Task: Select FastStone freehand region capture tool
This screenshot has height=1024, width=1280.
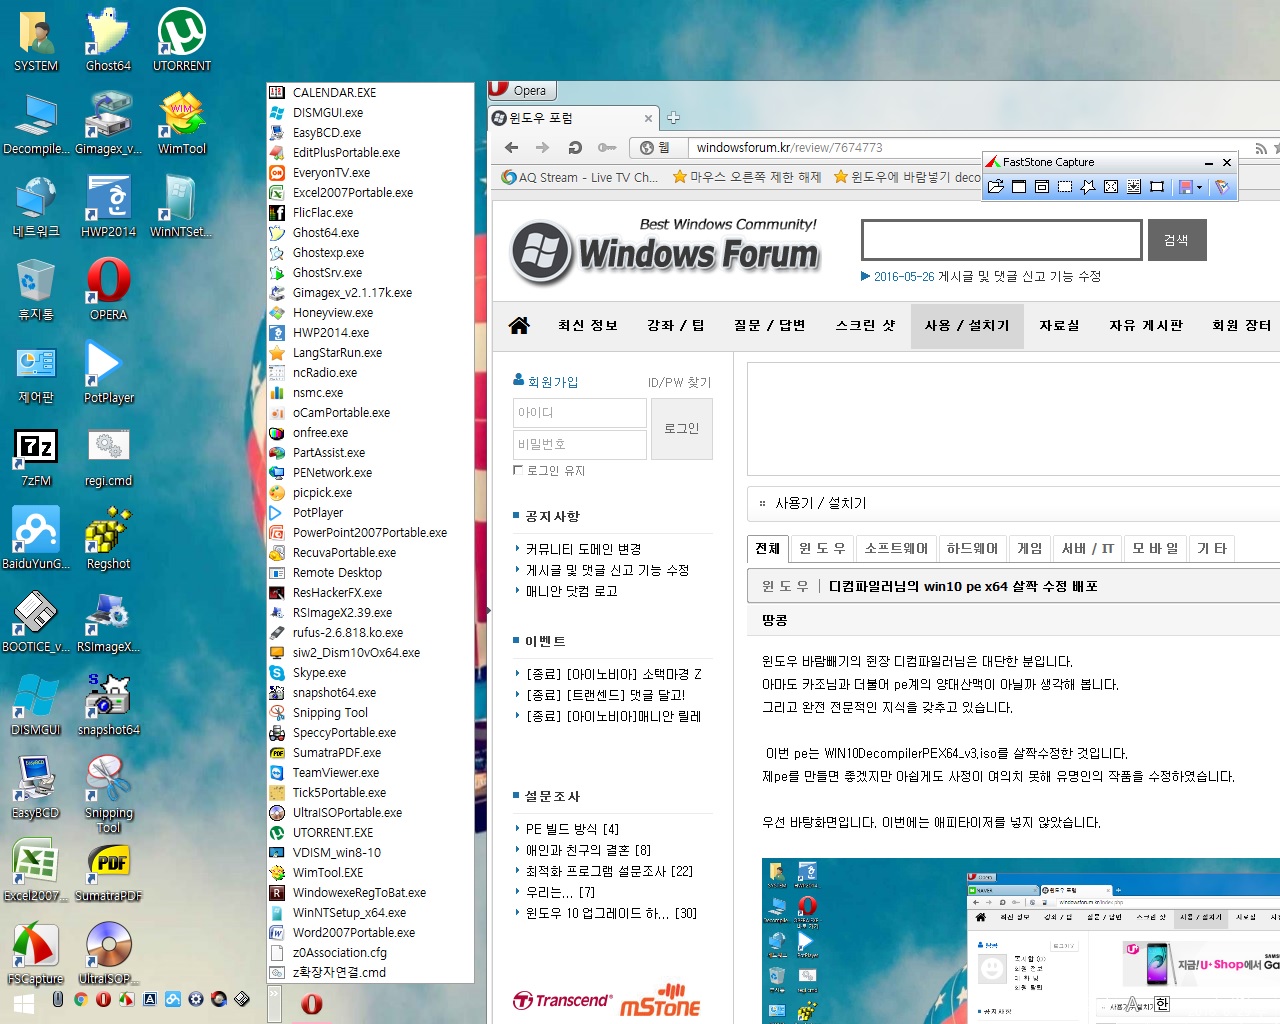Action: point(1088,186)
